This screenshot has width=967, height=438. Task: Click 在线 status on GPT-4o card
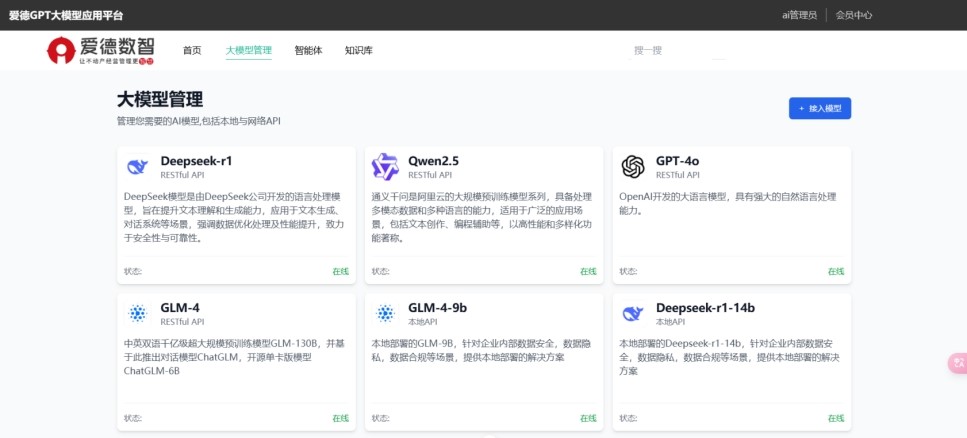coord(836,271)
